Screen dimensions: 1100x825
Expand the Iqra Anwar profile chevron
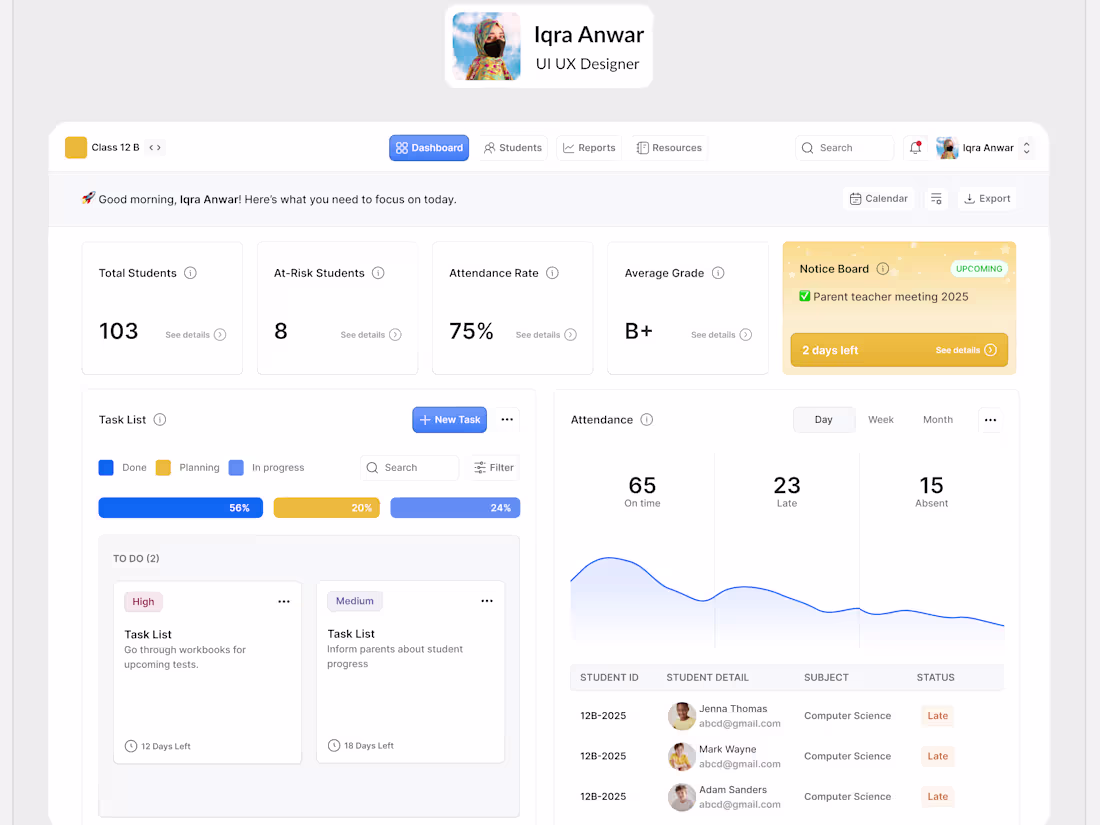pyautogui.click(x=1026, y=147)
